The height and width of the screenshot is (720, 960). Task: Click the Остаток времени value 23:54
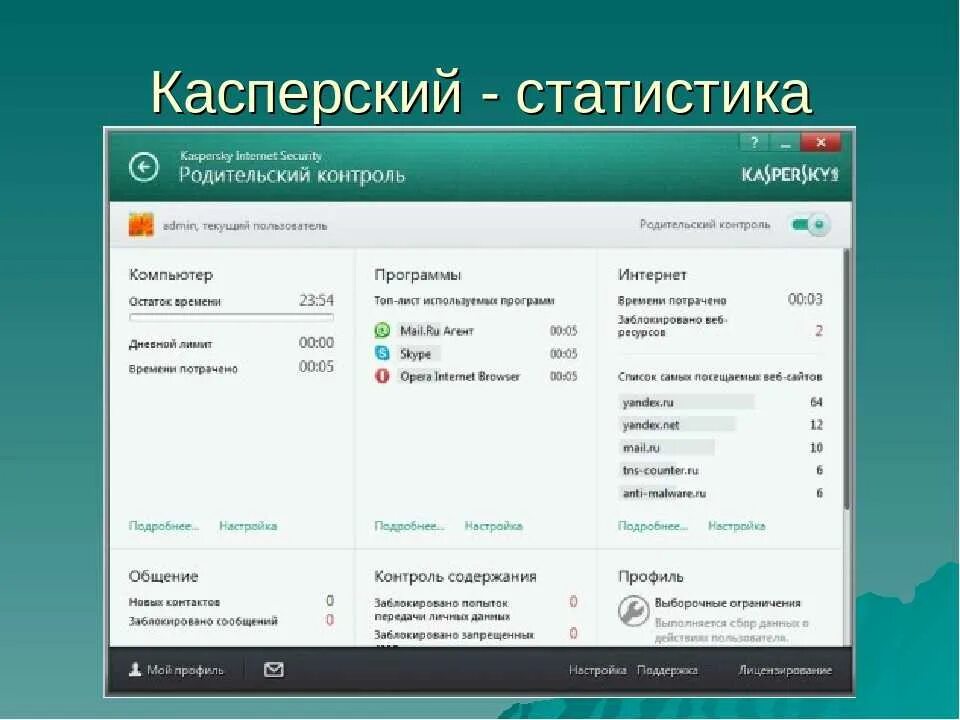pyautogui.click(x=317, y=300)
